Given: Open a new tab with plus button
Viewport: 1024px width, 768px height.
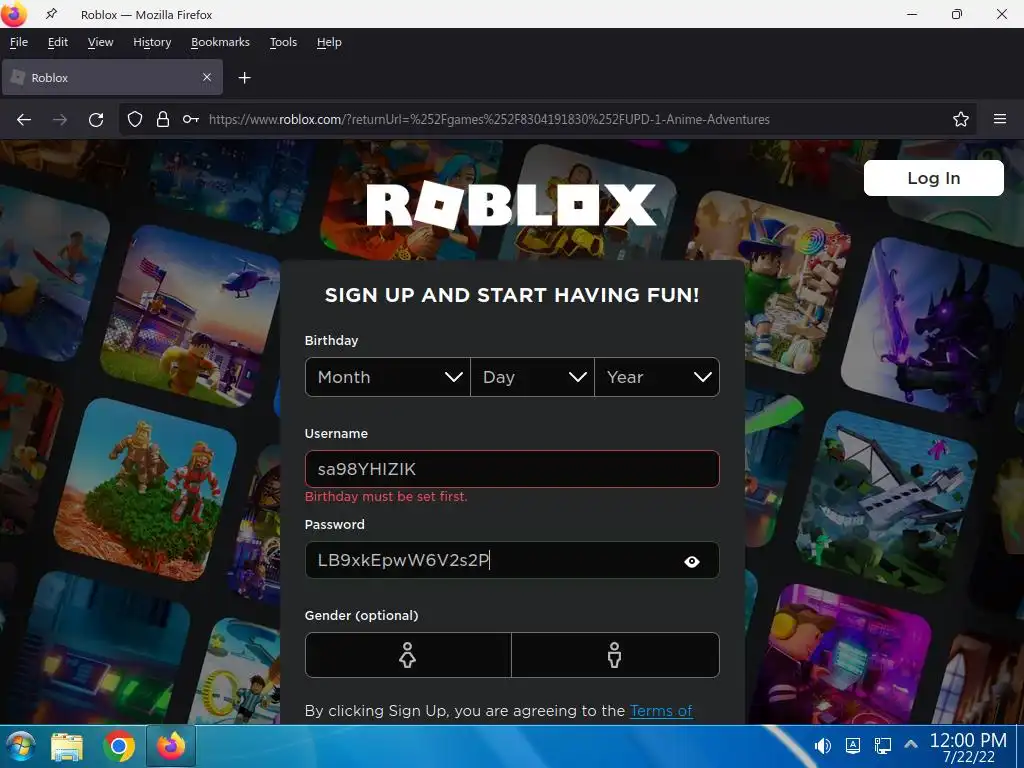Looking at the screenshot, I should [244, 78].
